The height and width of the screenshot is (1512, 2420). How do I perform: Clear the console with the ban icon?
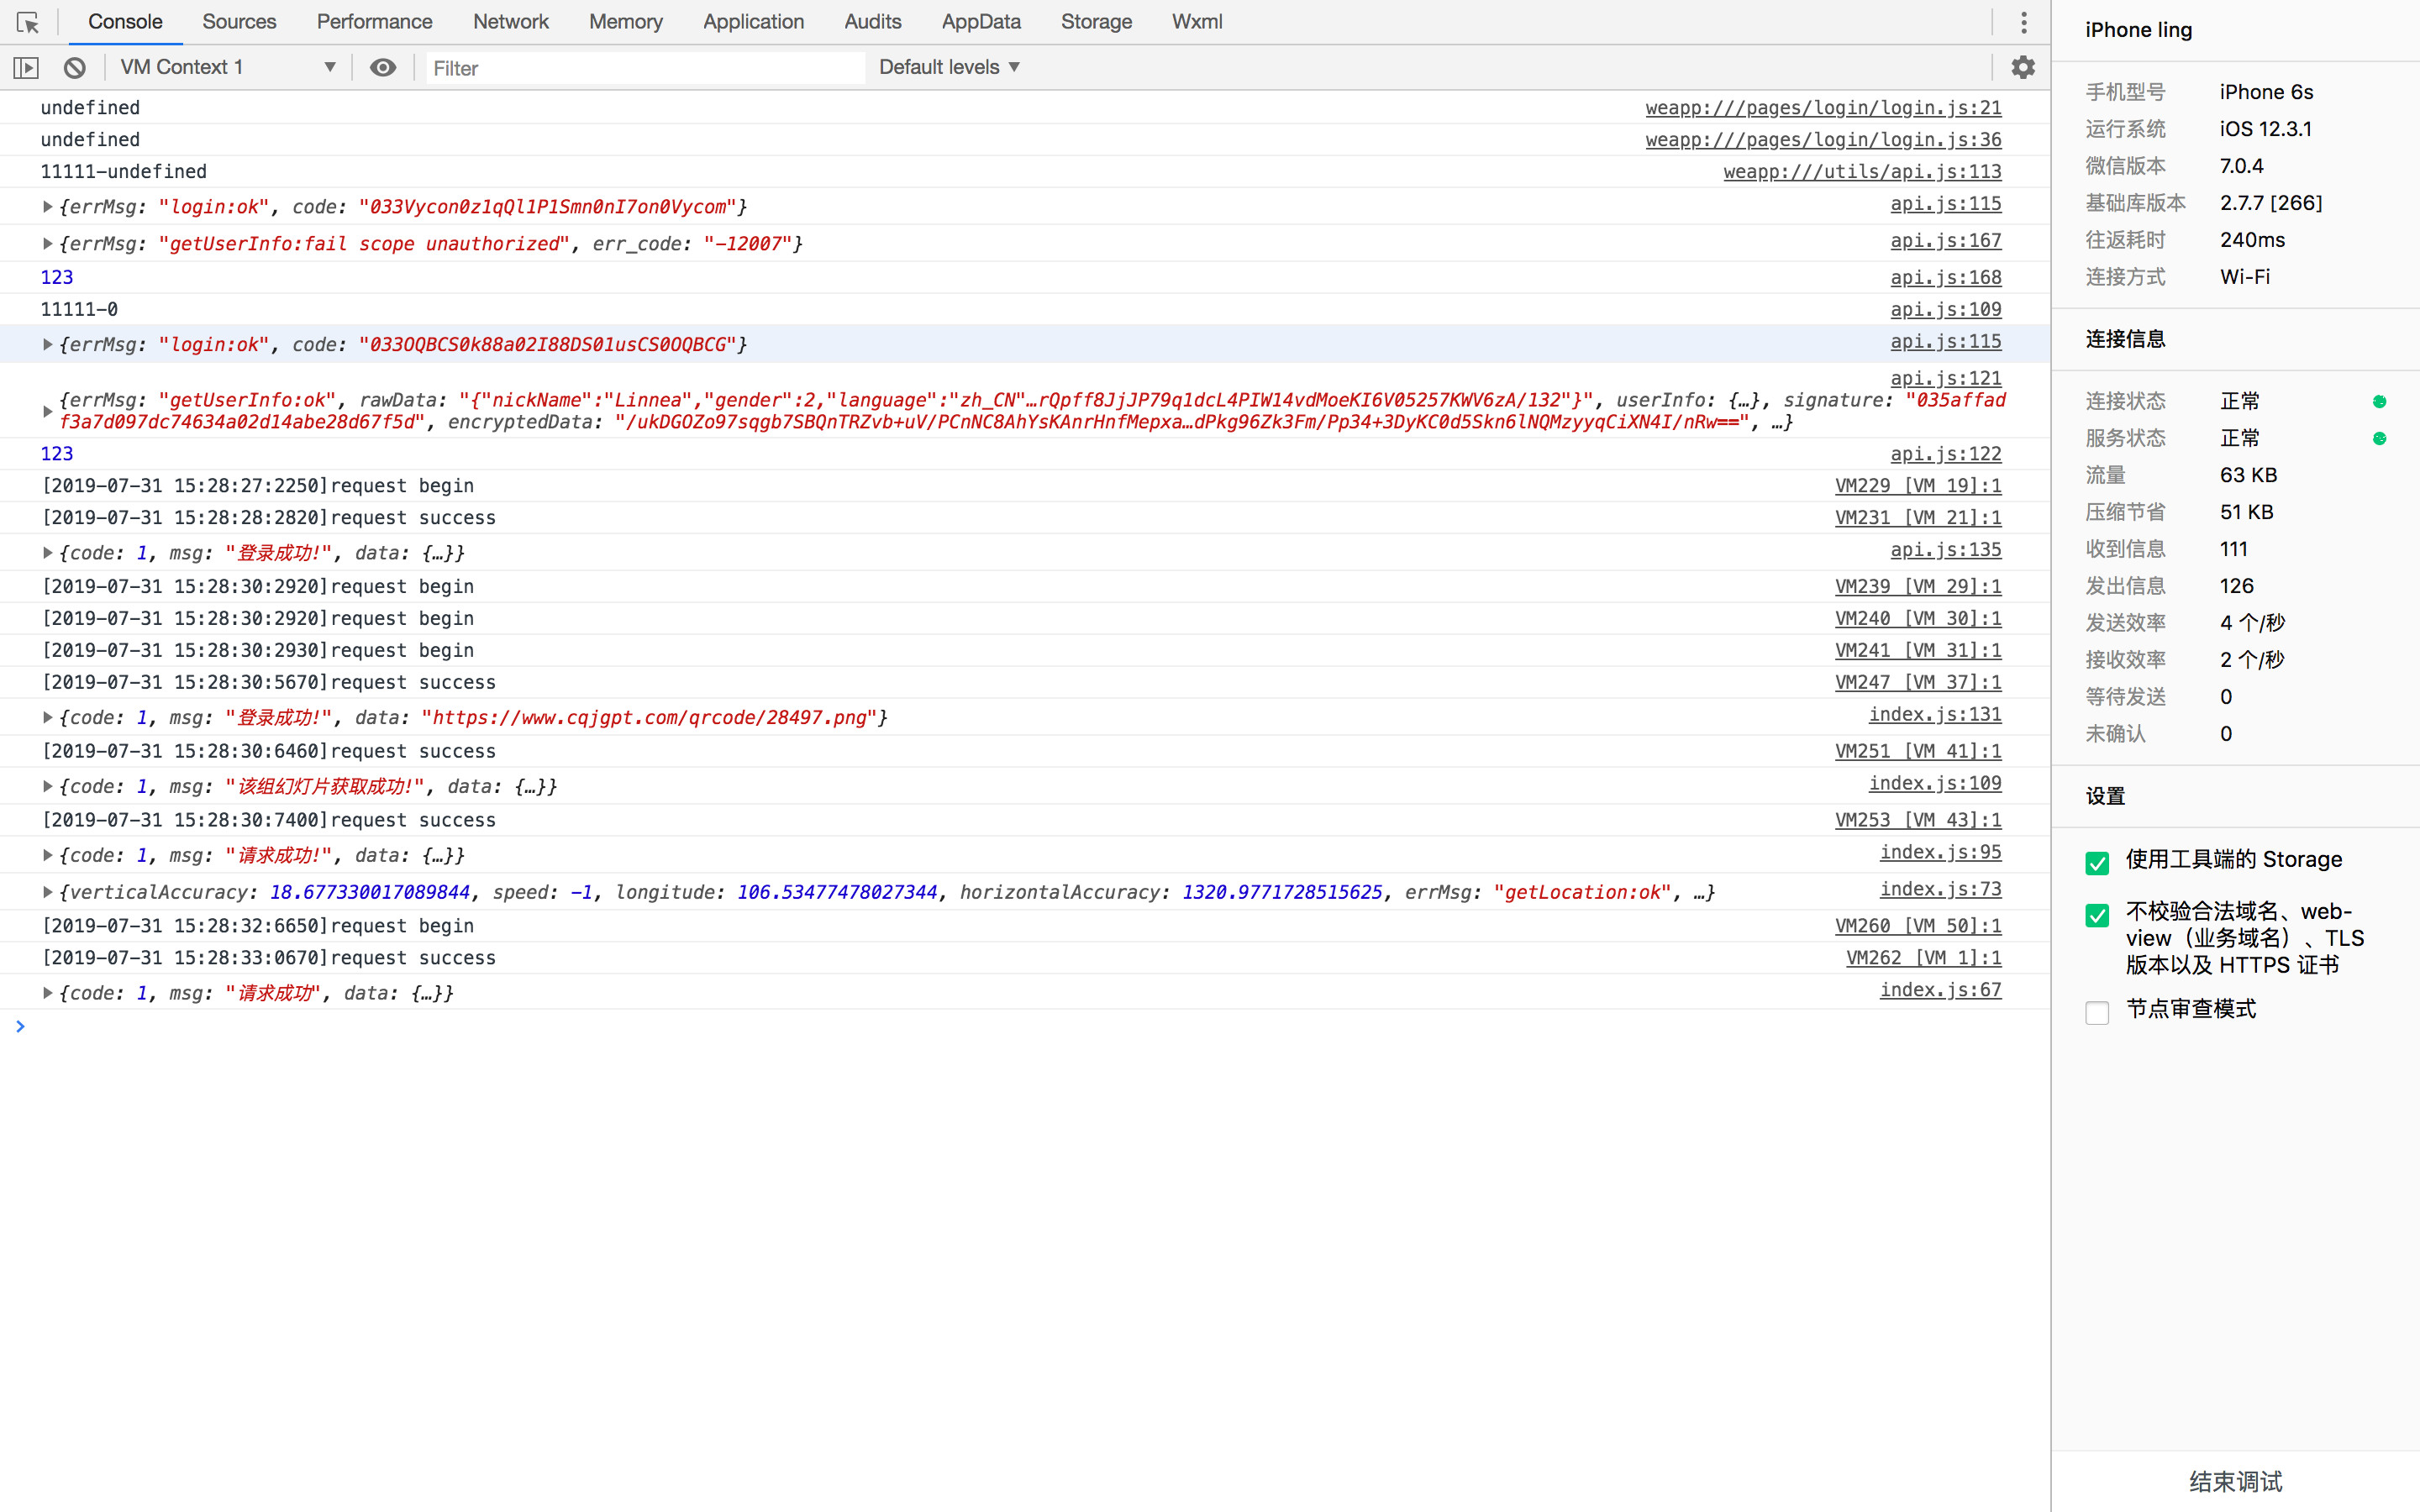pos(75,68)
